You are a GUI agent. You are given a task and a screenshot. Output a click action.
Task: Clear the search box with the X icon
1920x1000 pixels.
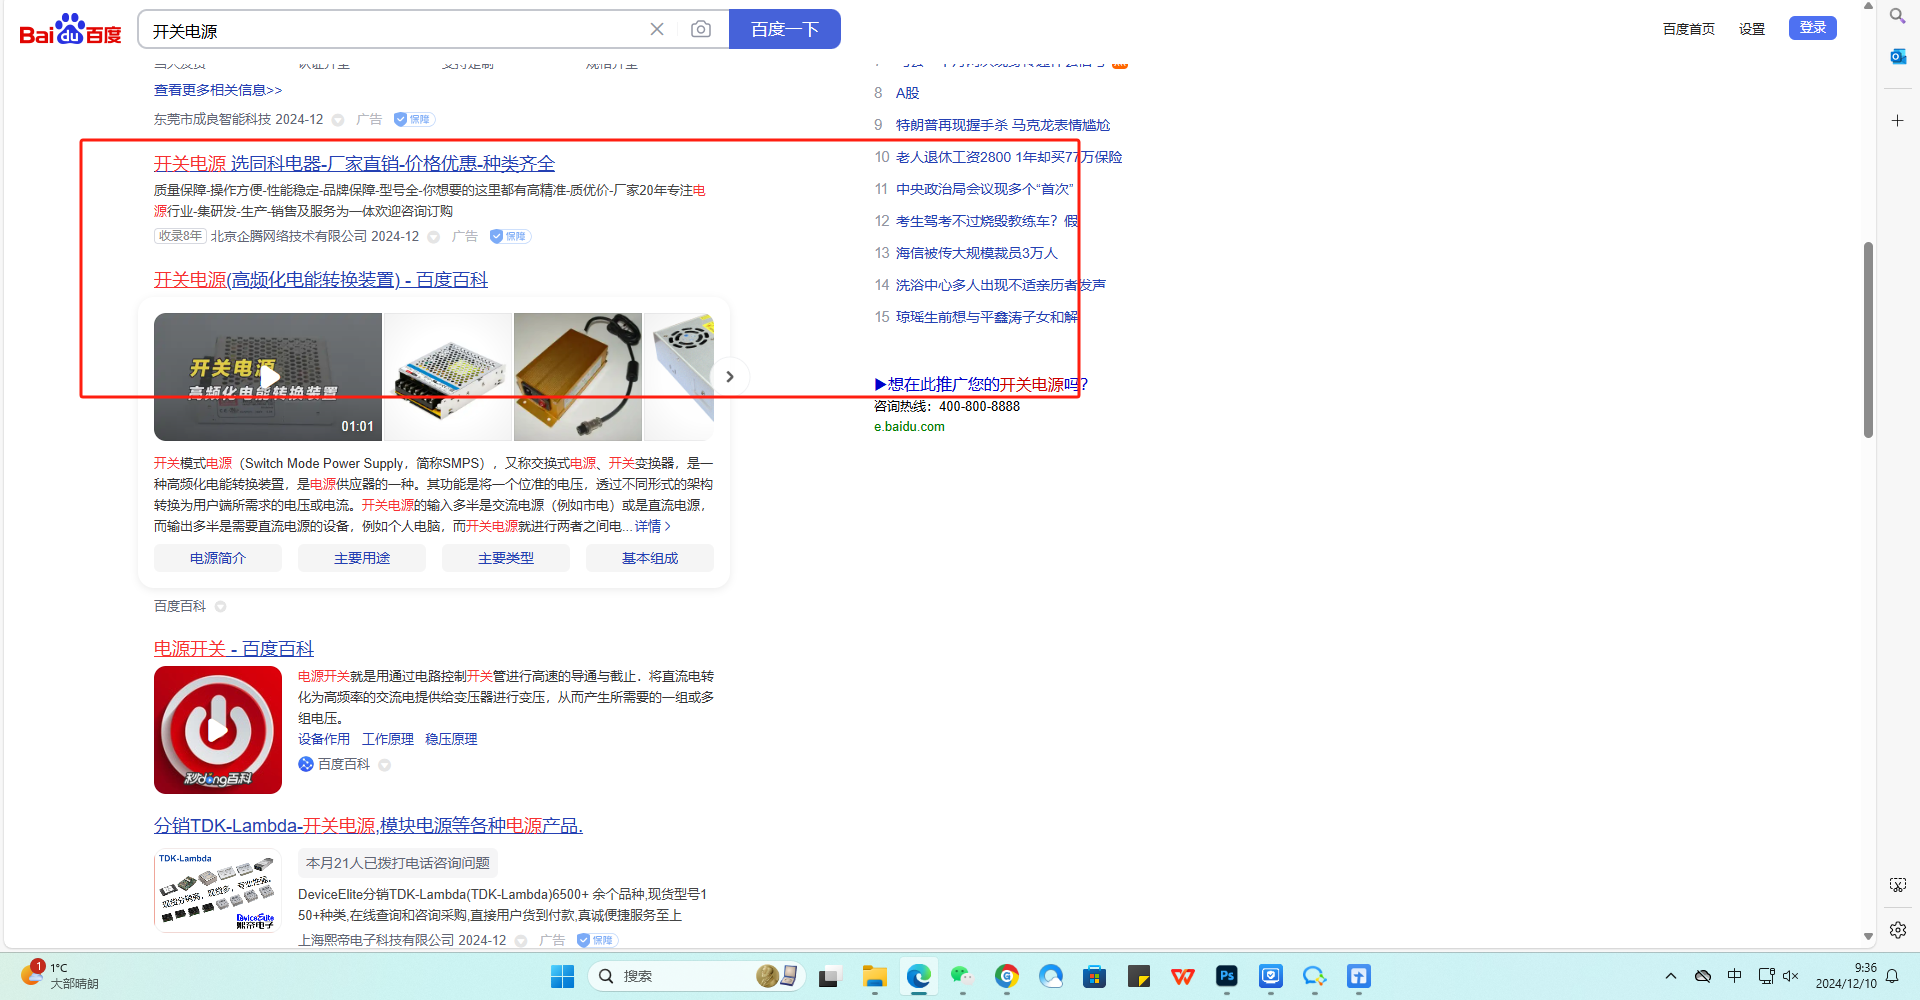click(x=657, y=29)
